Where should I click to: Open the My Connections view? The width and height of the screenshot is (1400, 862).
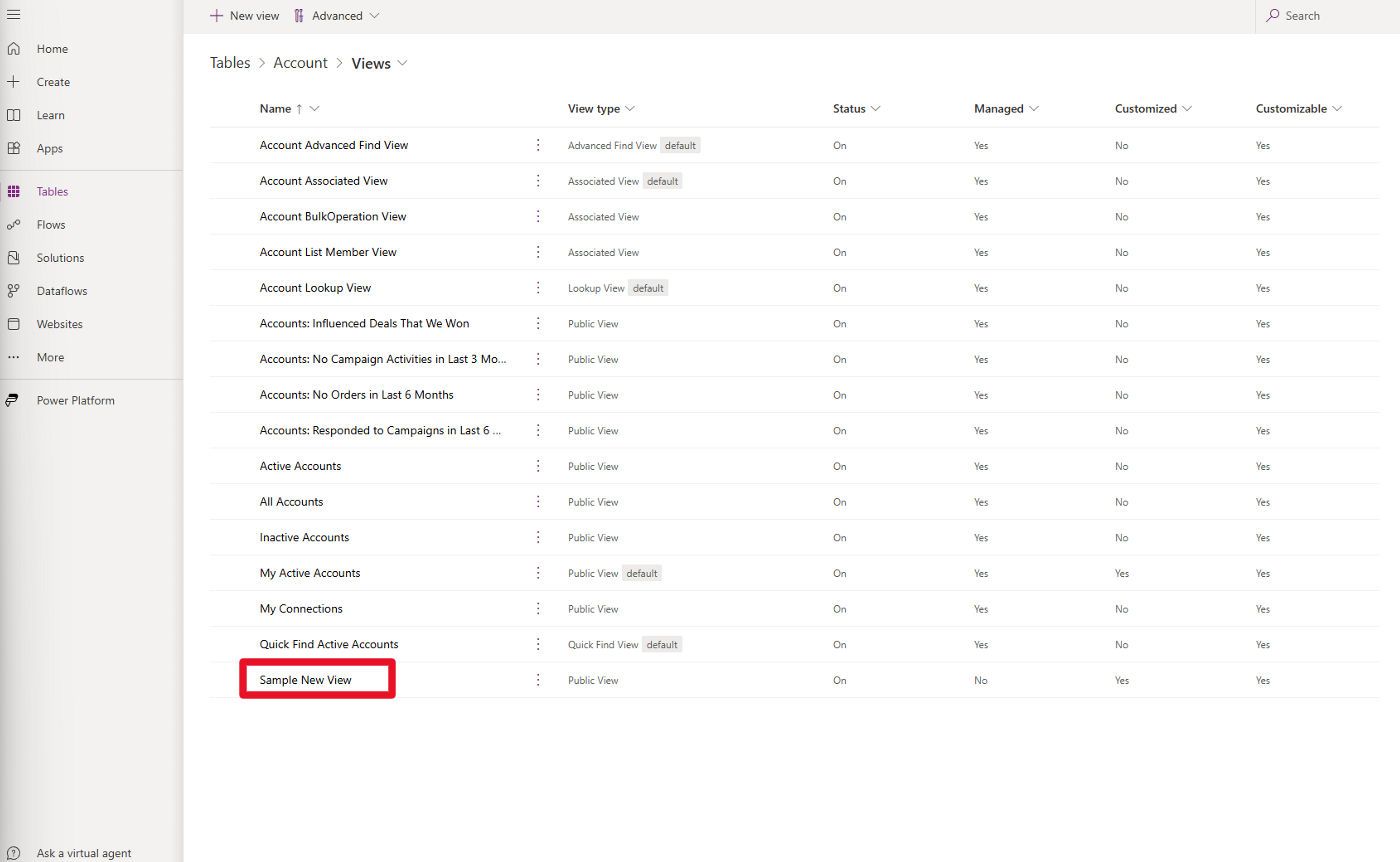(x=301, y=609)
